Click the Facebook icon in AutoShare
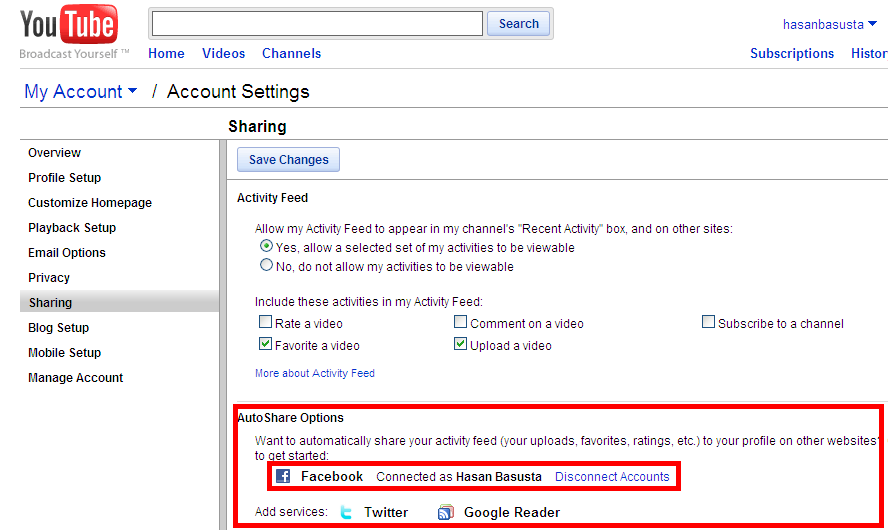Image resolution: width=888 pixels, height=531 pixels. (283, 477)
